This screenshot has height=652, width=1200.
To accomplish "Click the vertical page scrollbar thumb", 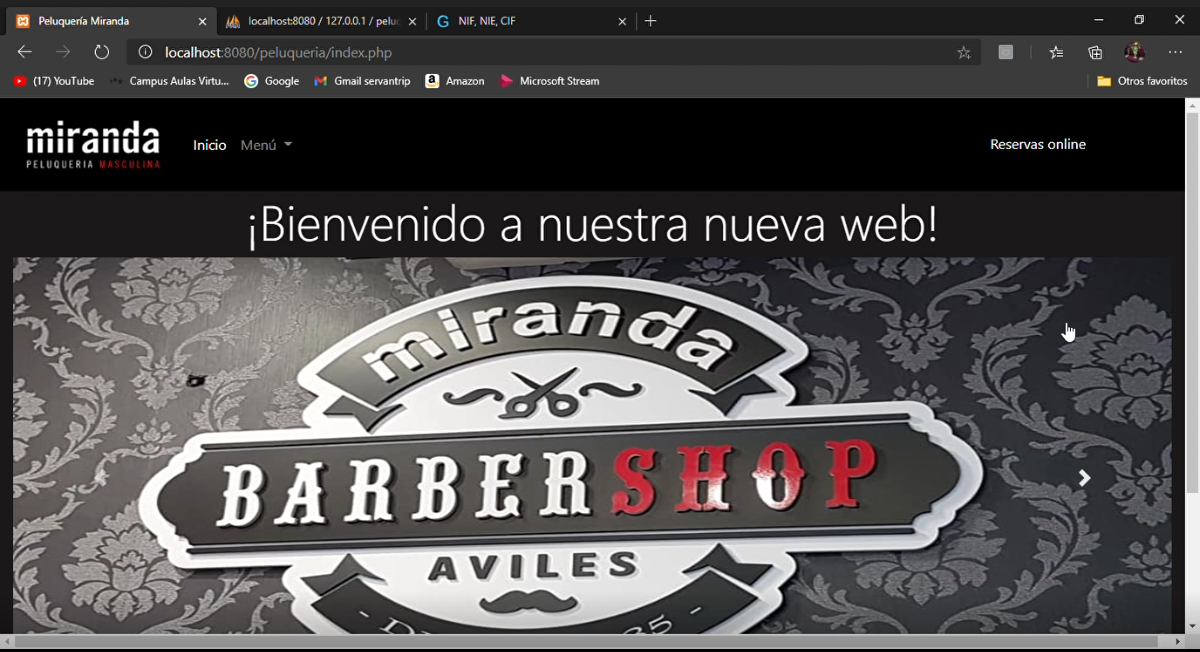I will [1192, 300].
